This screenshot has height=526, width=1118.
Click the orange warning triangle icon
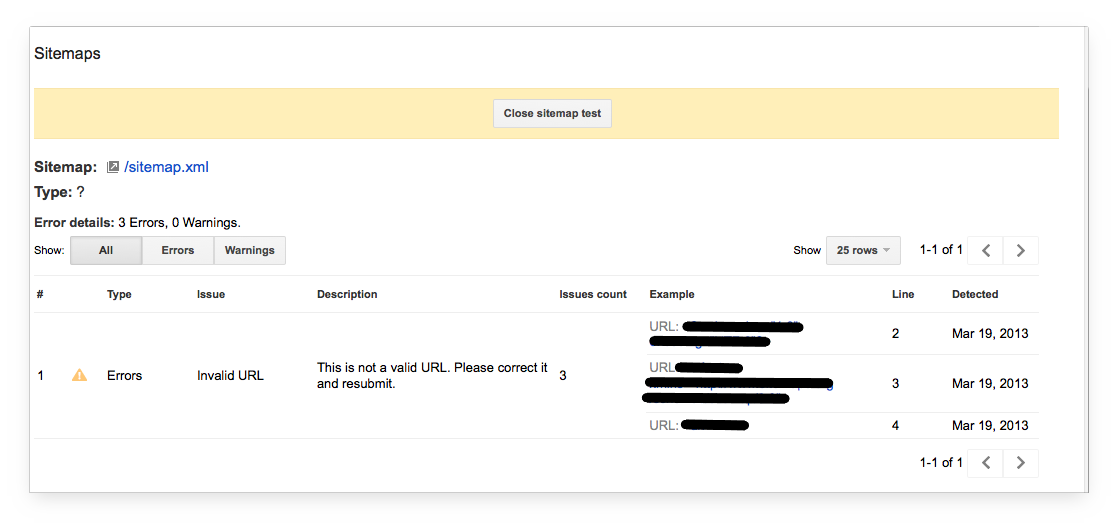[80, 375]
